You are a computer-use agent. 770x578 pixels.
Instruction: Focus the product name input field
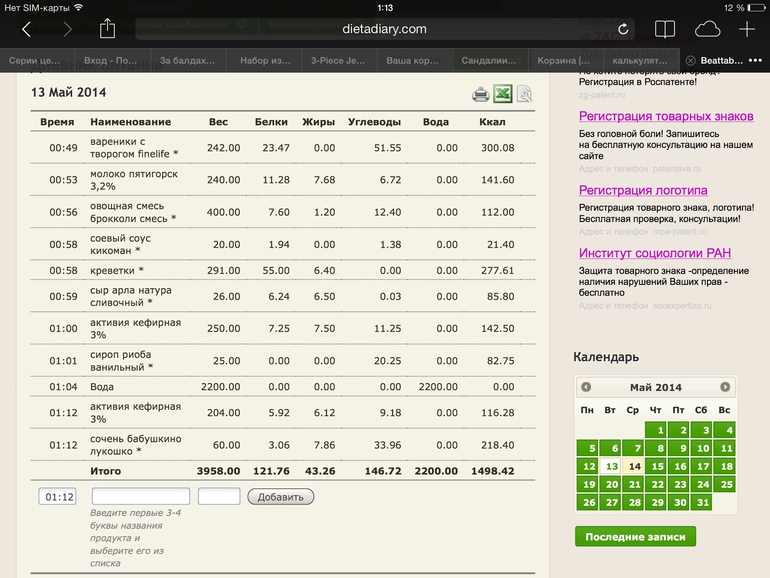tap(140, 496)
